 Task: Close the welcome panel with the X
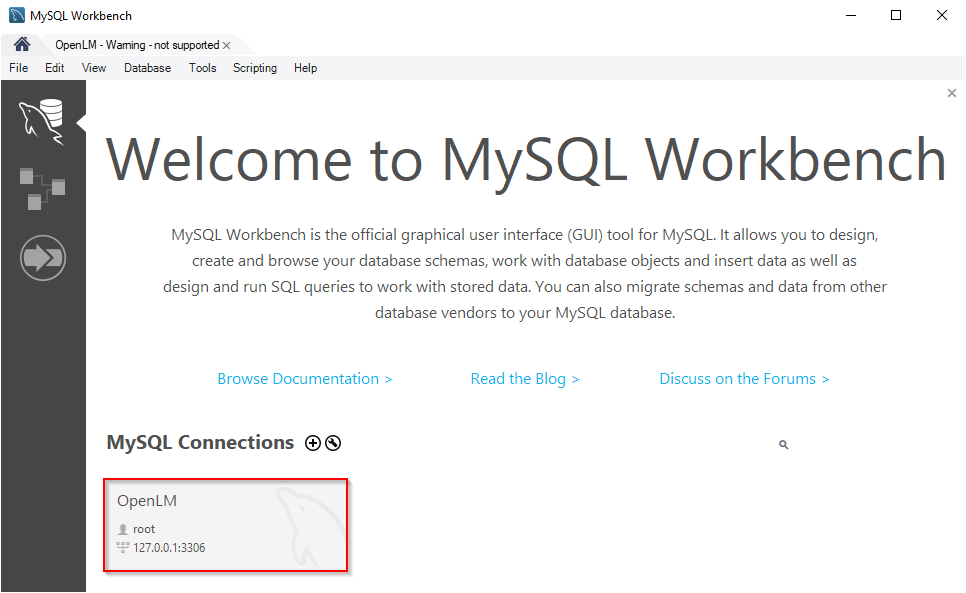951,93
